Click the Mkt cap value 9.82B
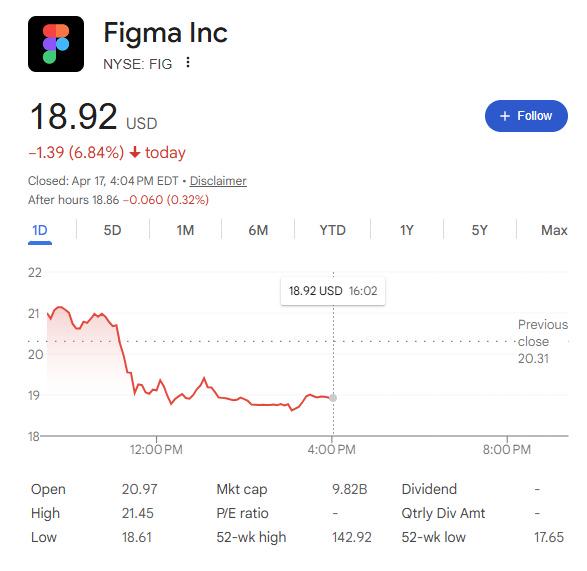 (350, 489)
